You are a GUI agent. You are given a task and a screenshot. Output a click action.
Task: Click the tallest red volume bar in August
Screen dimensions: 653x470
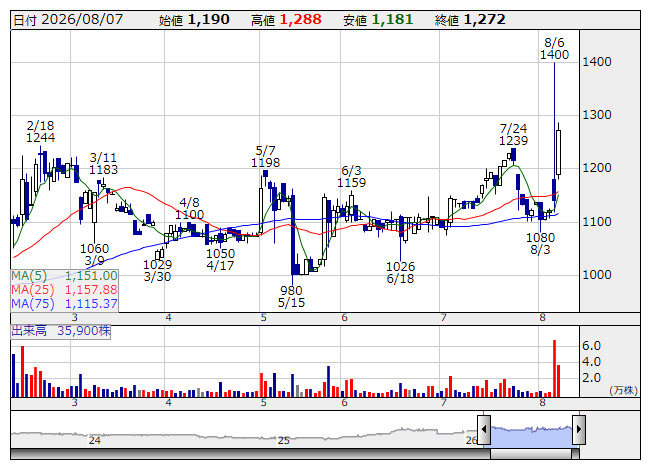554,368
